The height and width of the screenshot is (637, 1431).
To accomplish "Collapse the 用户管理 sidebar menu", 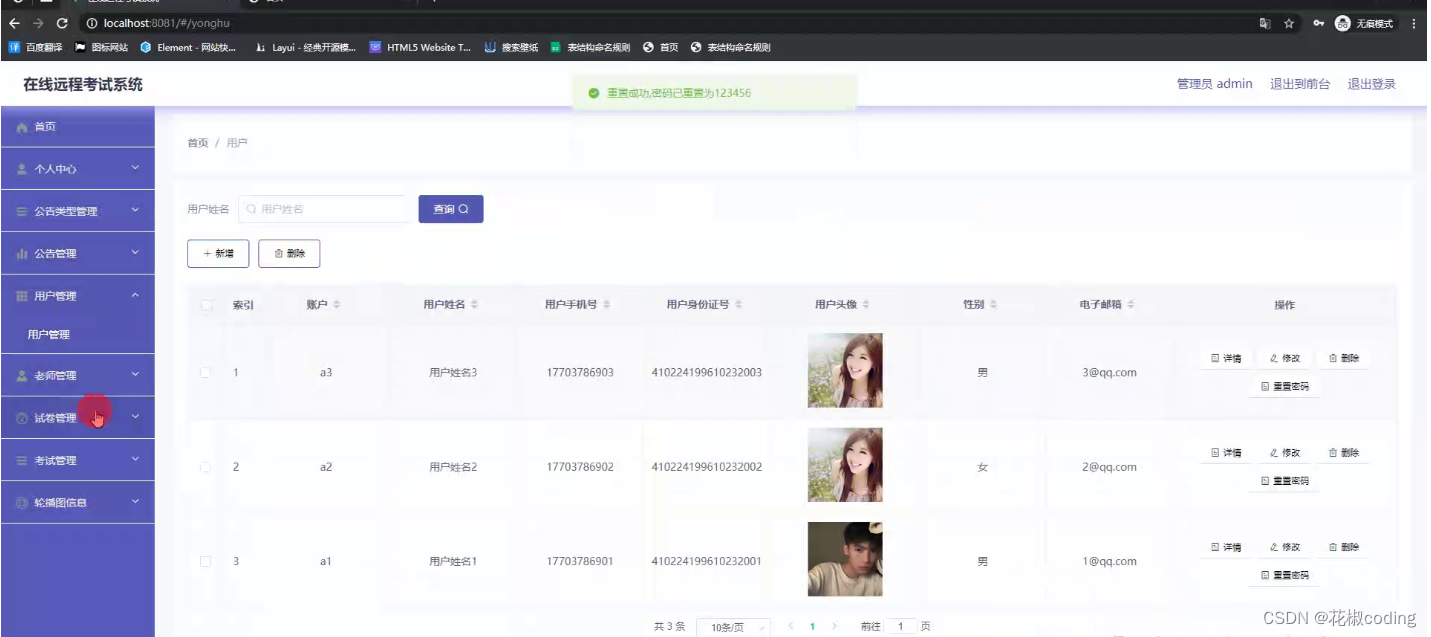I will tap(77, 296).
